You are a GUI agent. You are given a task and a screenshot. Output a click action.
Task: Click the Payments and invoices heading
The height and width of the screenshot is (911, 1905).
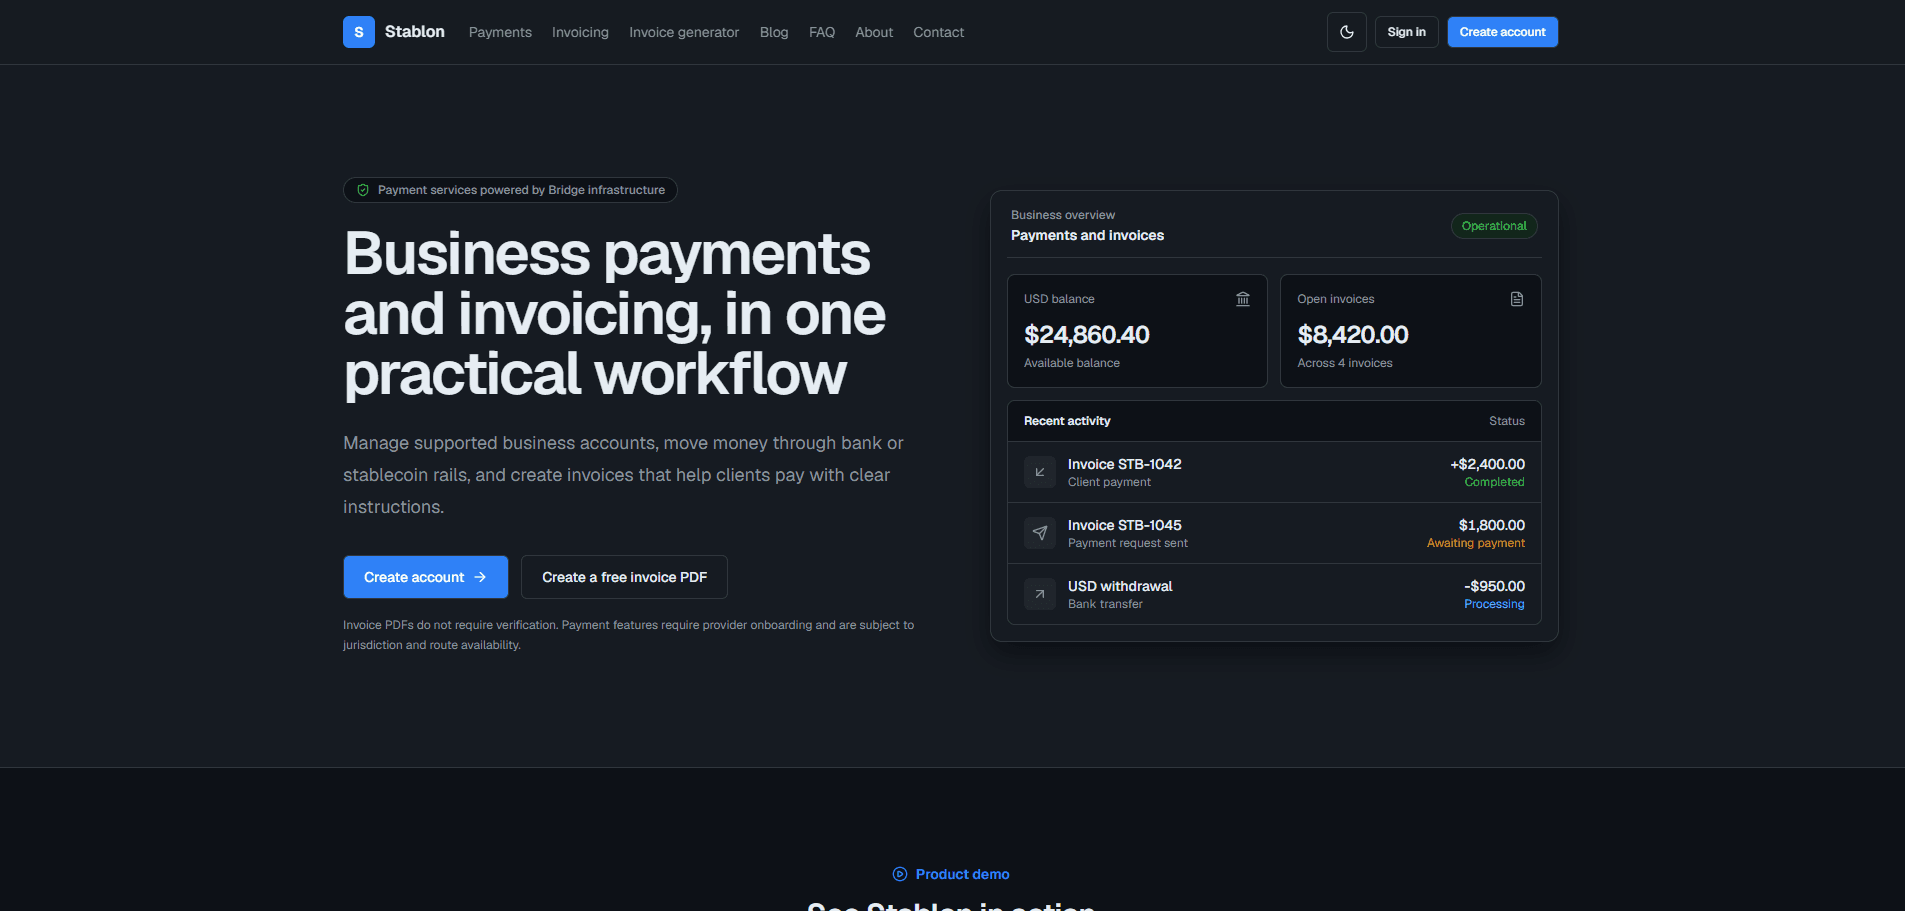tap(1087, 235)
